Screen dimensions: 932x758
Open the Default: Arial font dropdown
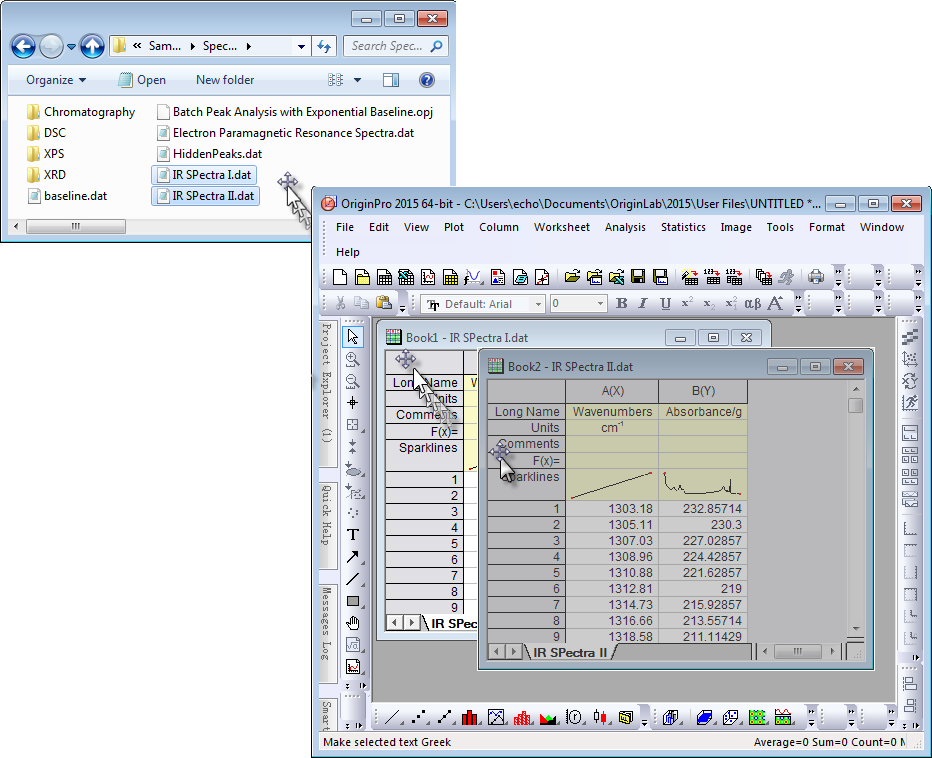pyautogui.click(x=538, y=304)
